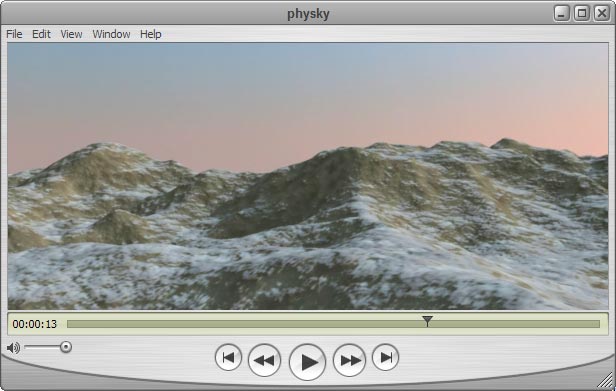Click the mountain video frame
Viewport: 616px width, 391px height.
pyautogui.click(x=308, y=176)
